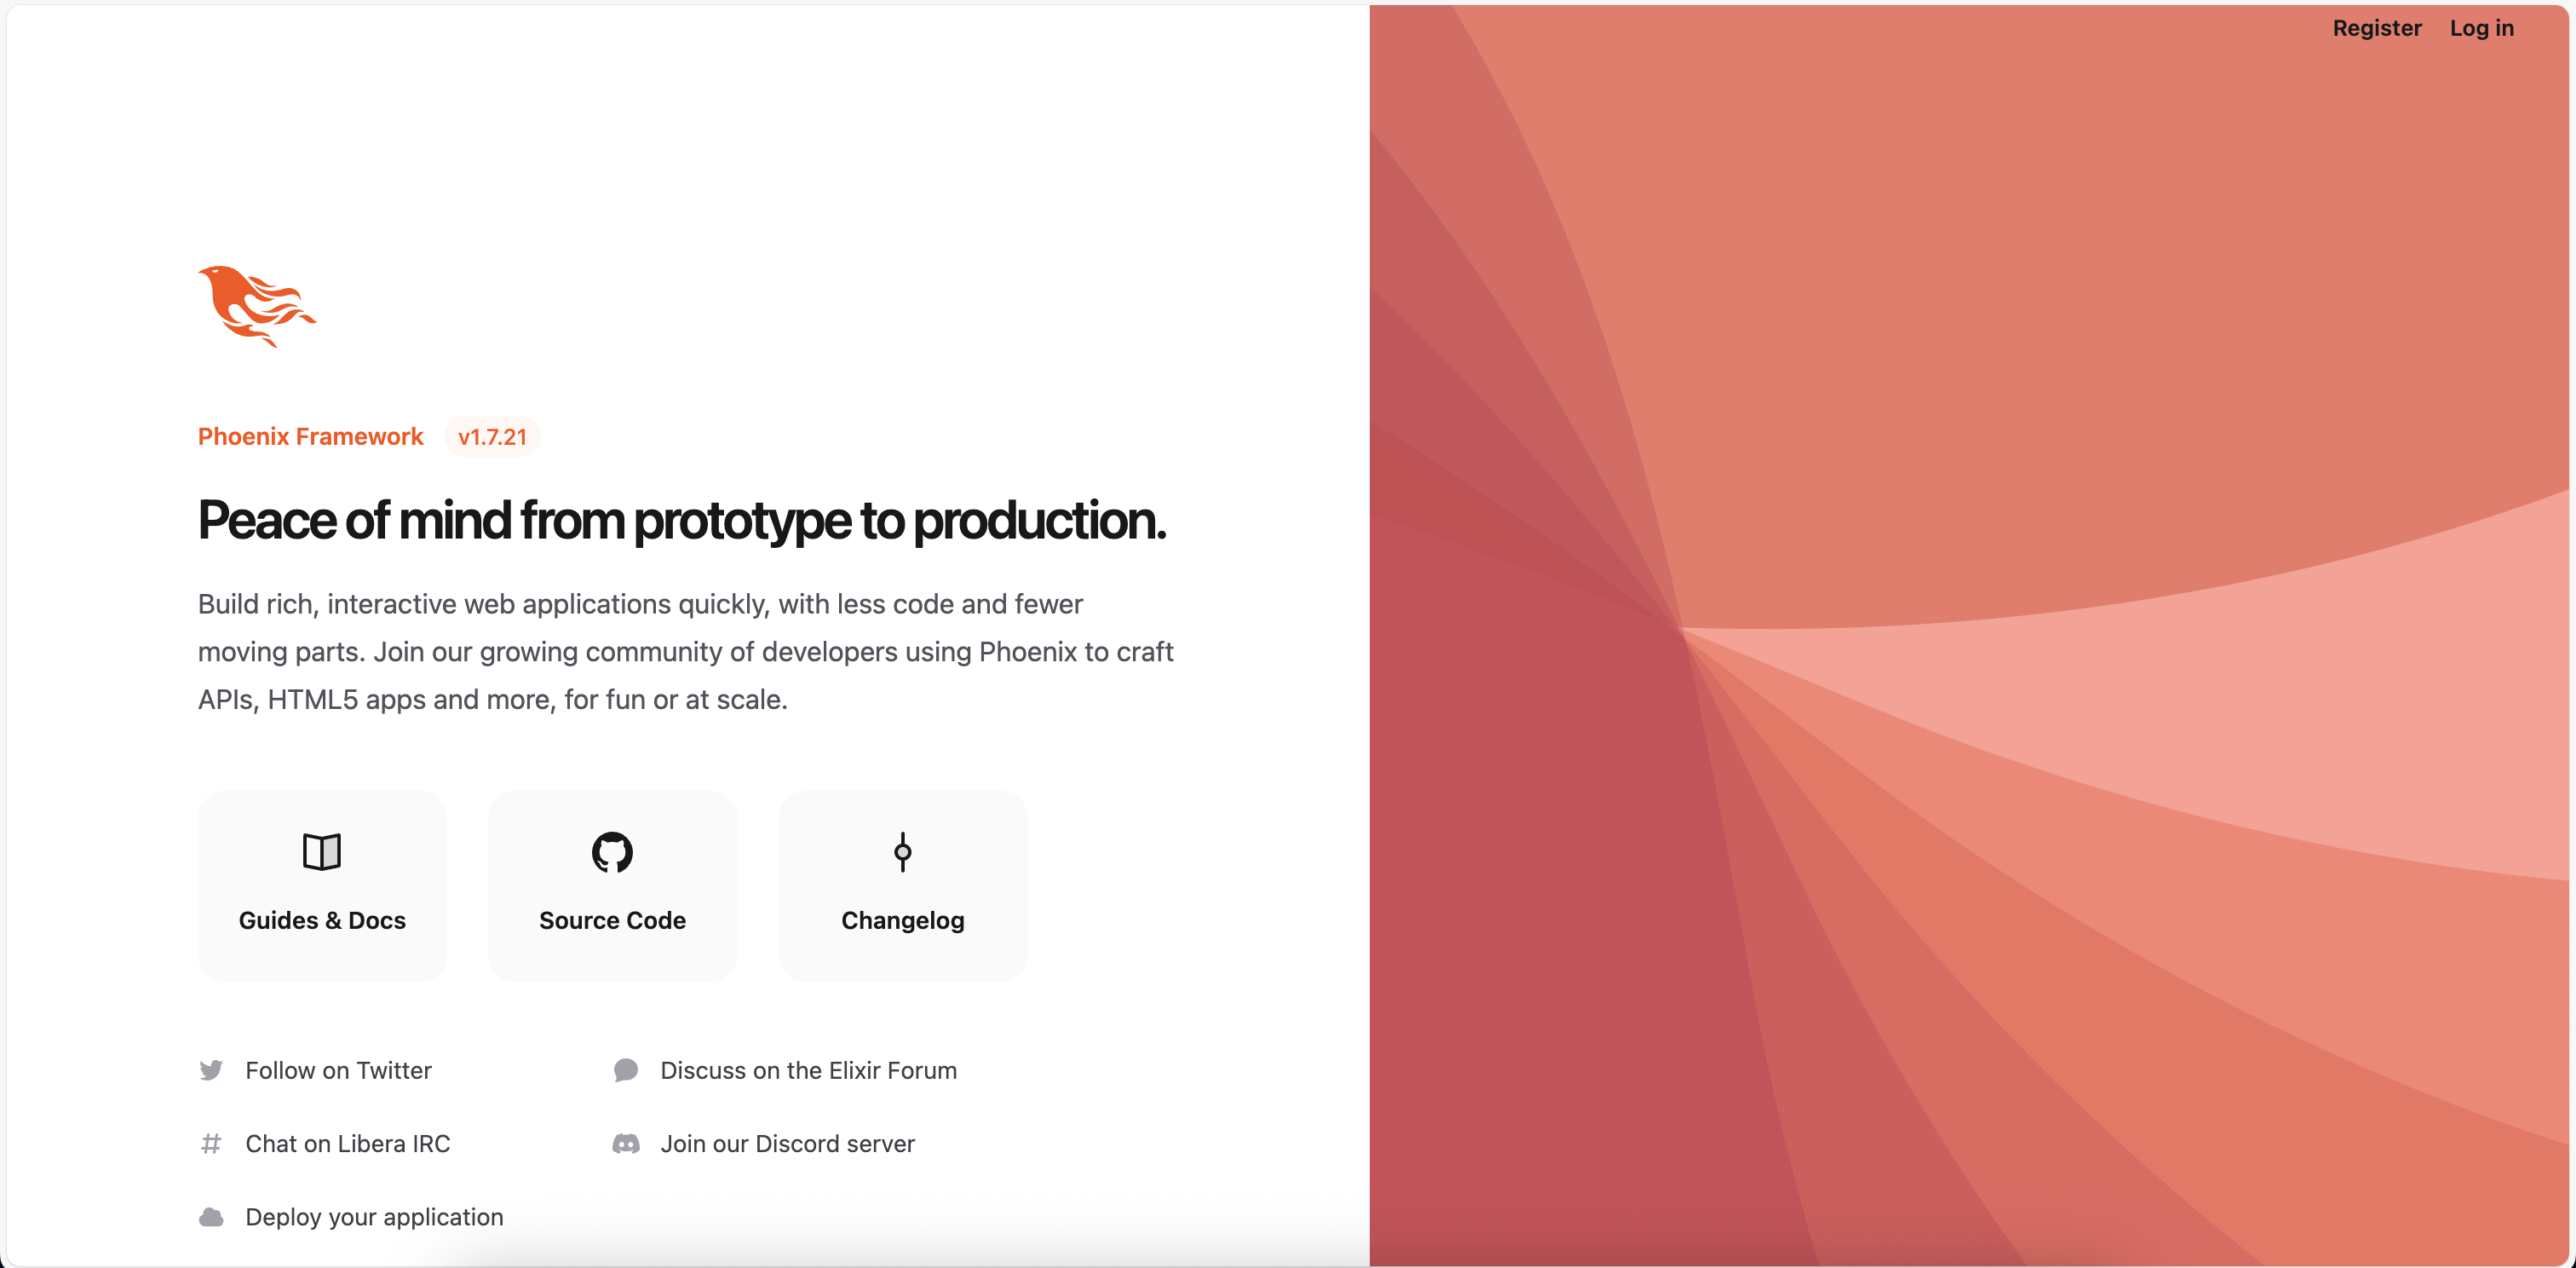Image resolution: width=2576 pixels, height=1268 pixels.
Task: Open the Changelog card
Action: click(902, 885)
